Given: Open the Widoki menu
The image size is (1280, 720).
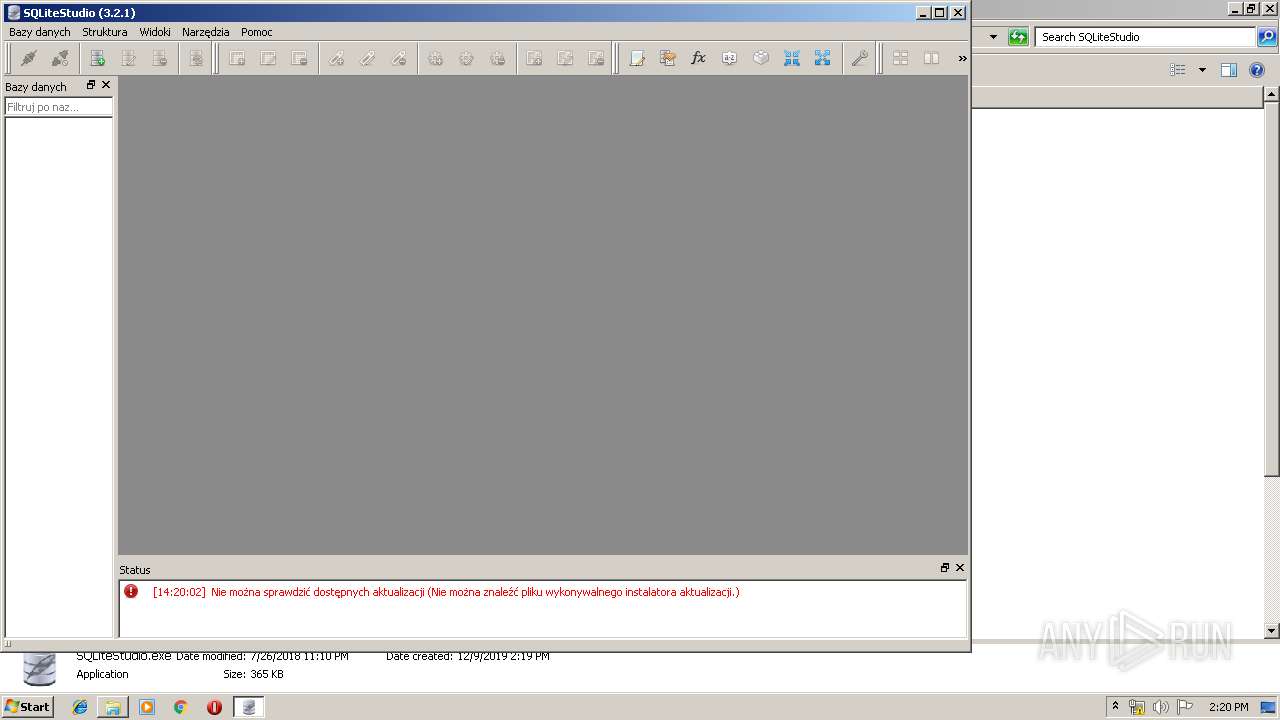Looking at the screenshot, I should point(155,32).
